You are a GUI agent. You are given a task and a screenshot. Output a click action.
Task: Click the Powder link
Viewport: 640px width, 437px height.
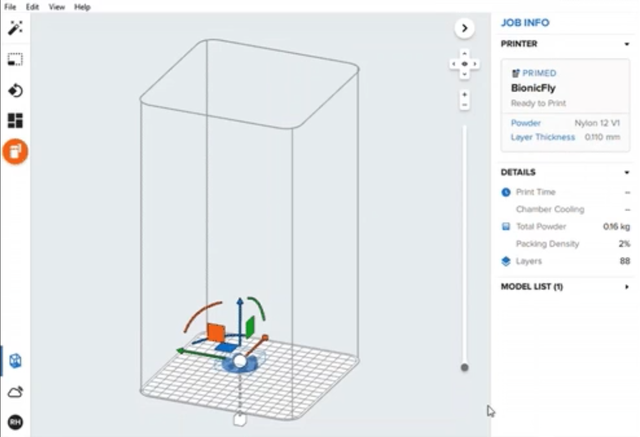tap(526, 123)
